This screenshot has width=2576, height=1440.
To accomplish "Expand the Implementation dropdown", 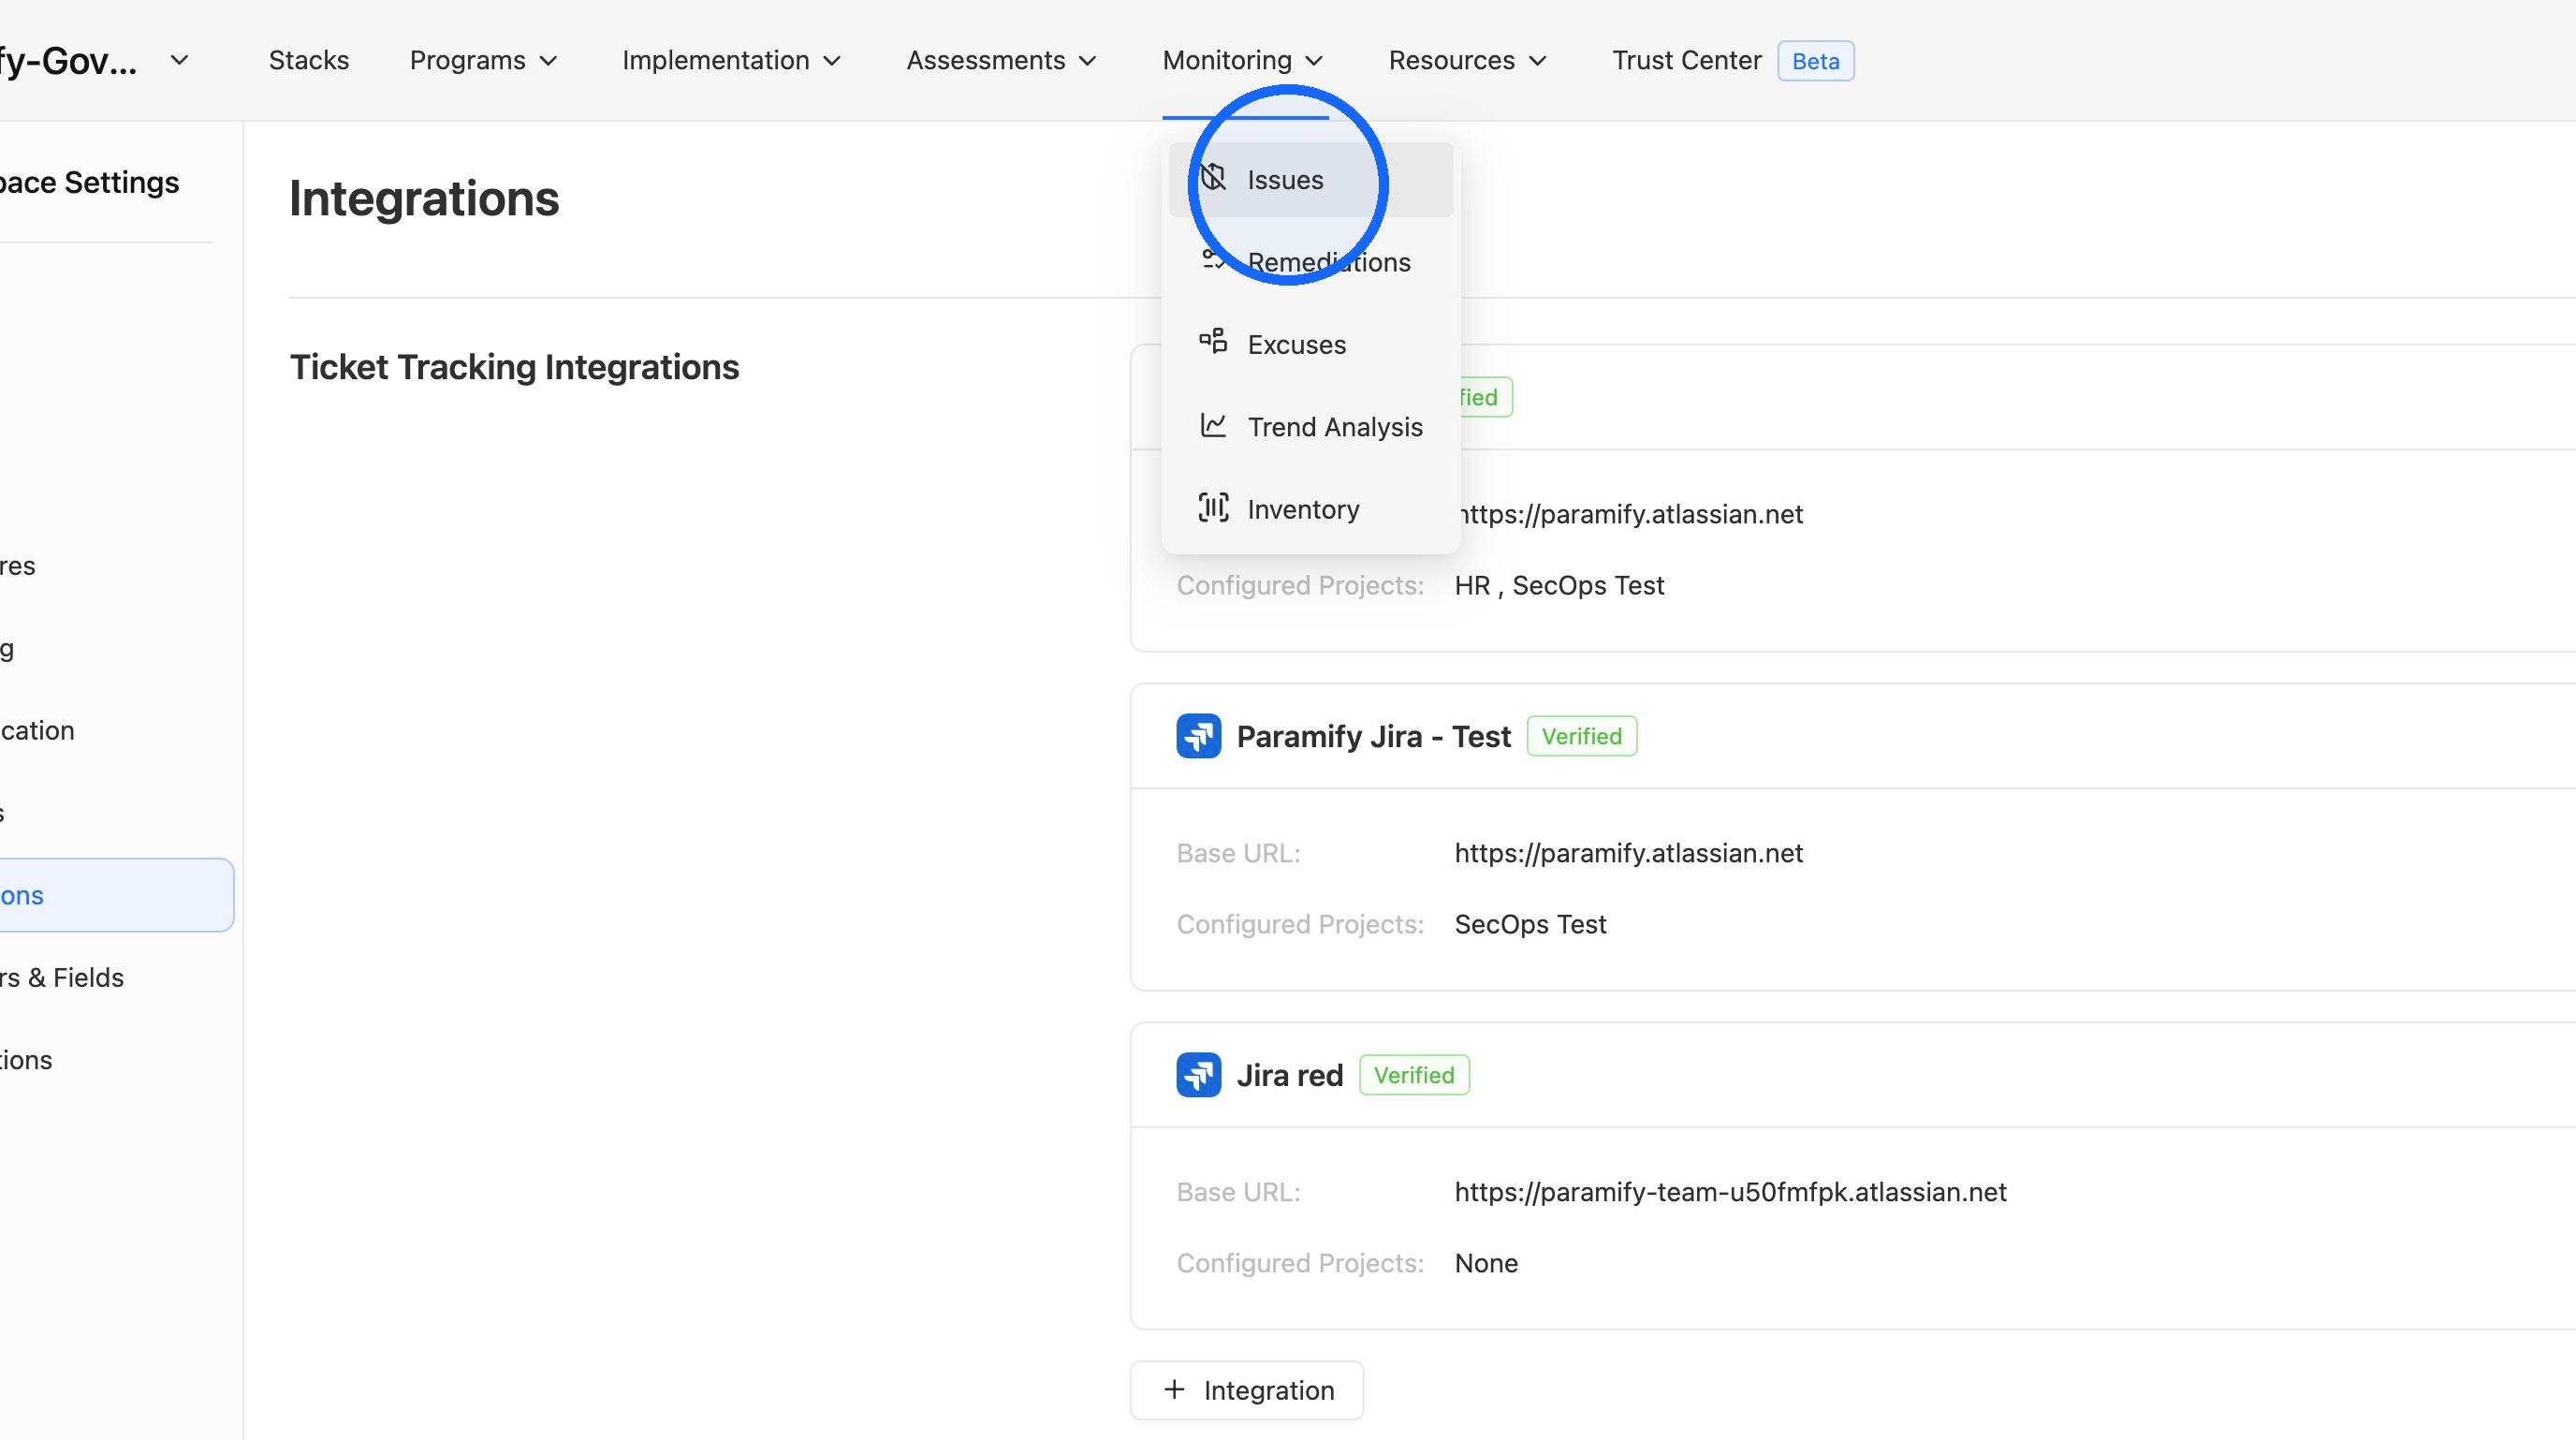I will tap(731, 60).
